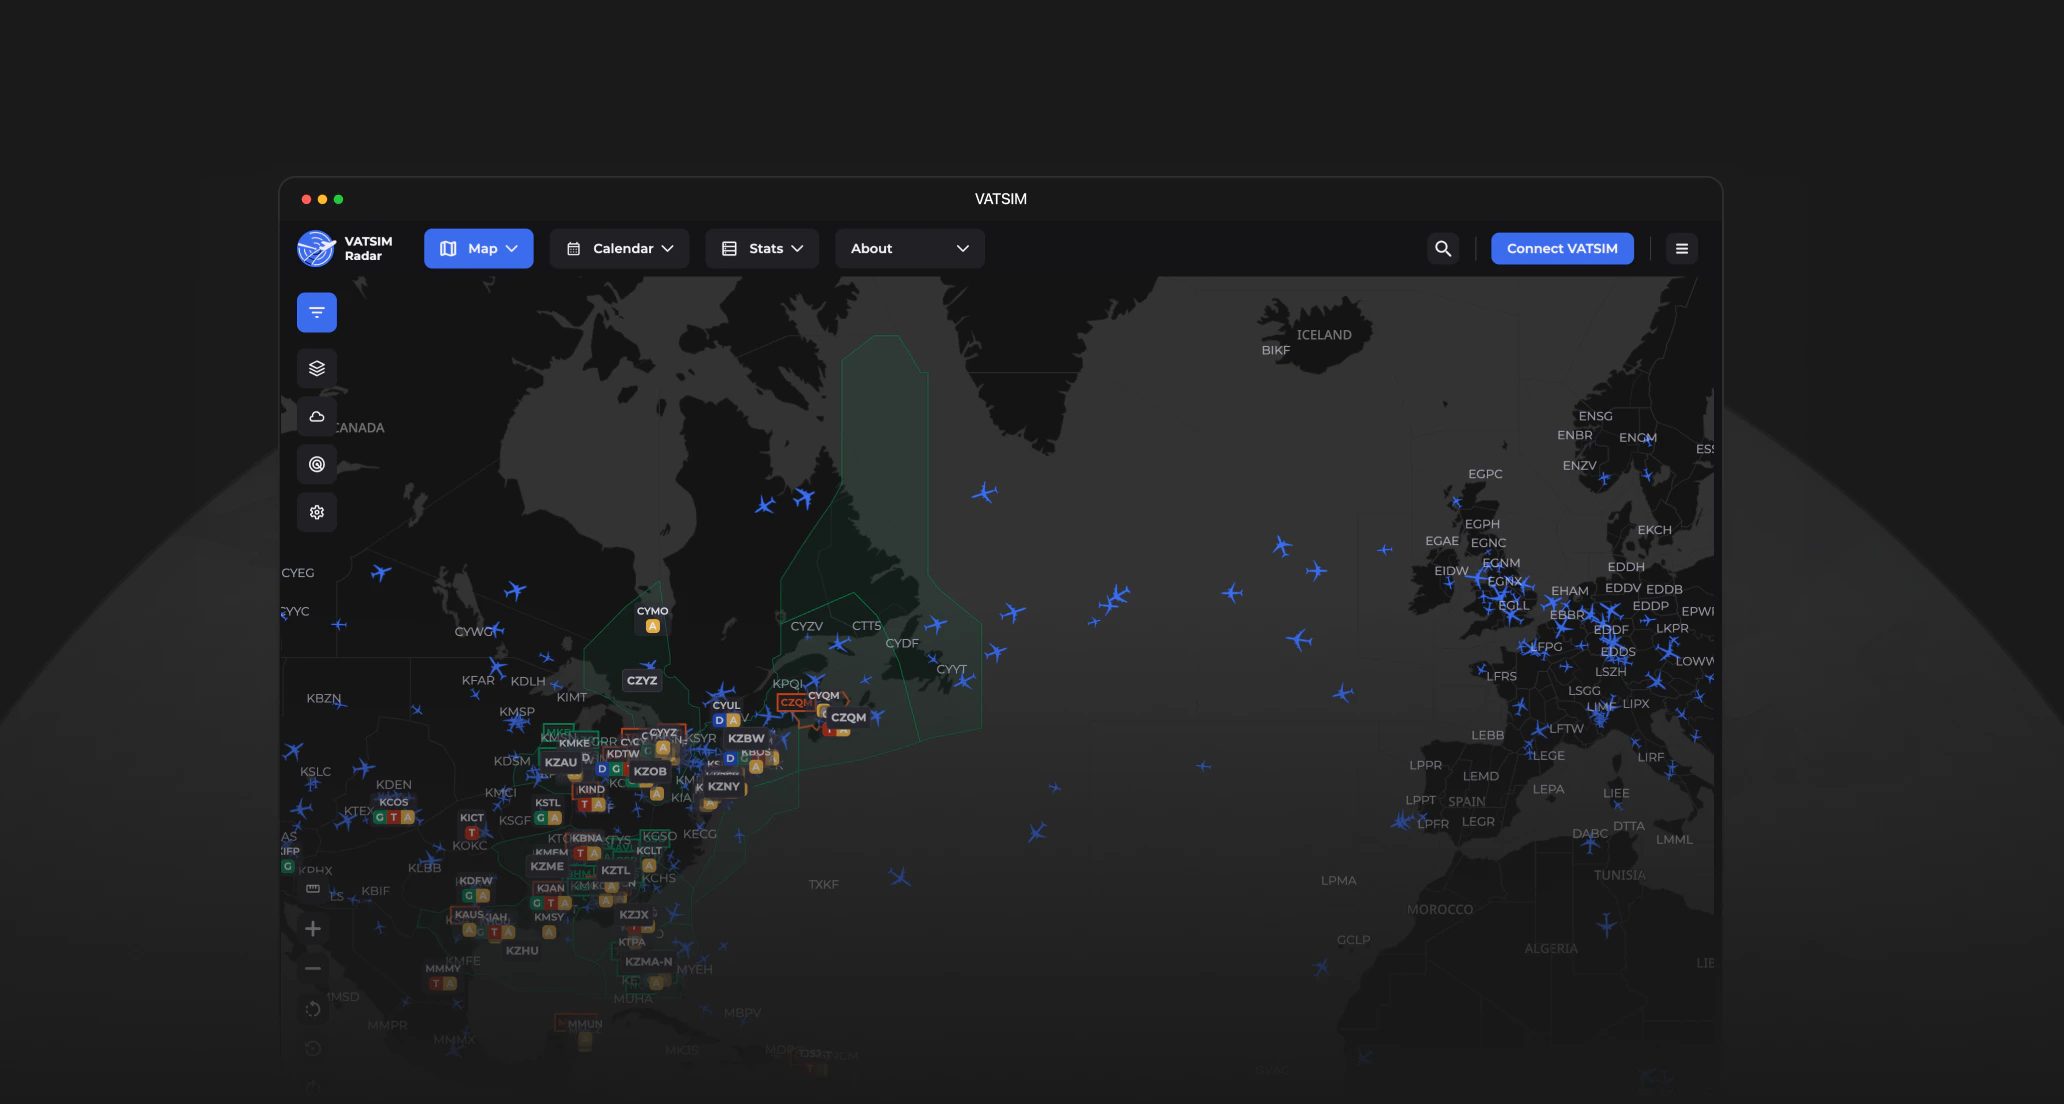The width and height of the screenshot is (2064, 1104).
Task: Click the KCOS tower T badge
Action: click(x=394, y=817)
